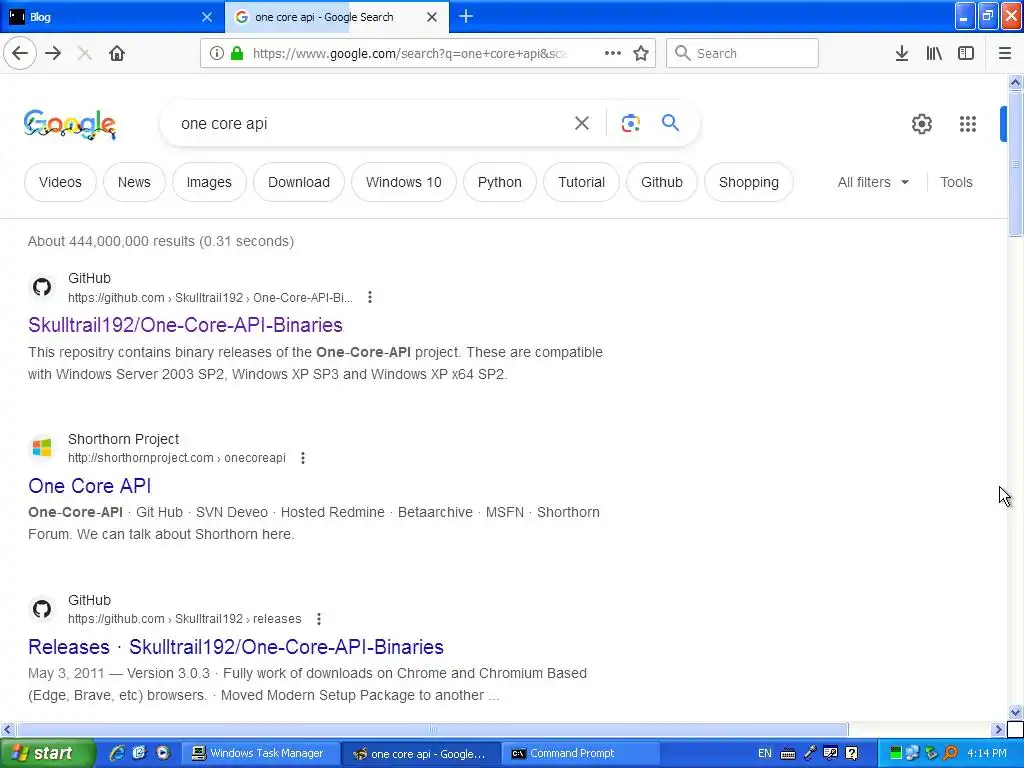The width and height of the screenshot is (1024, 768).
Task: Switch to the Blog browser tab
Action: [104, 17]
